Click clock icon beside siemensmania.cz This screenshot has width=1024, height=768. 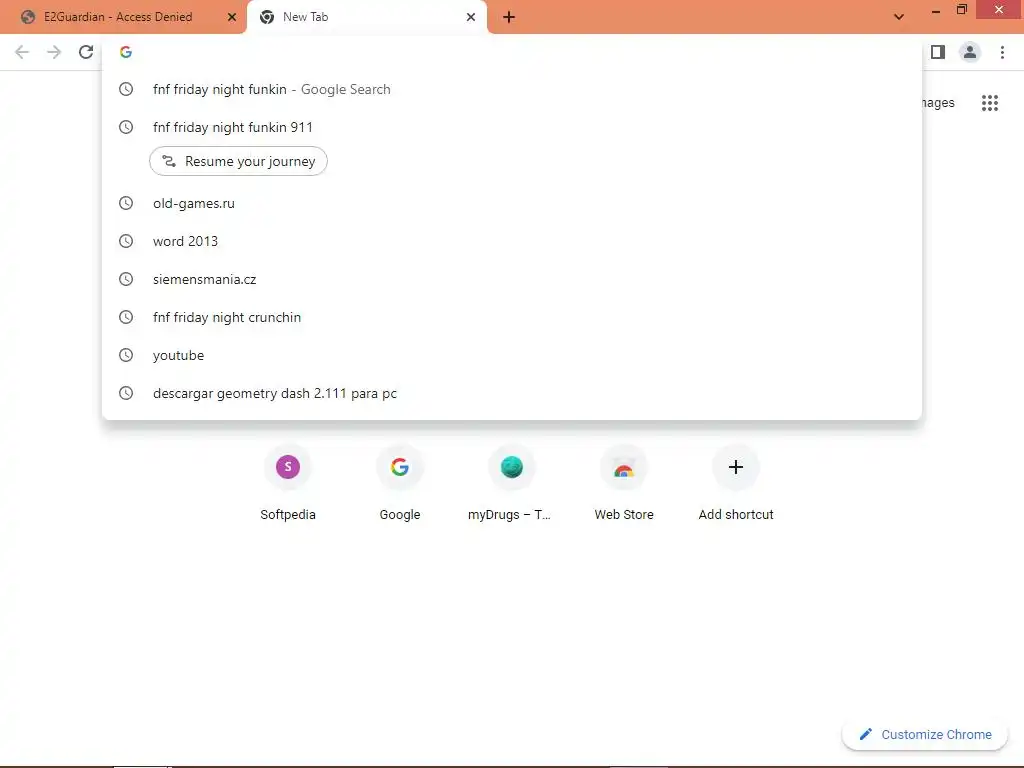tap(126, 279)
